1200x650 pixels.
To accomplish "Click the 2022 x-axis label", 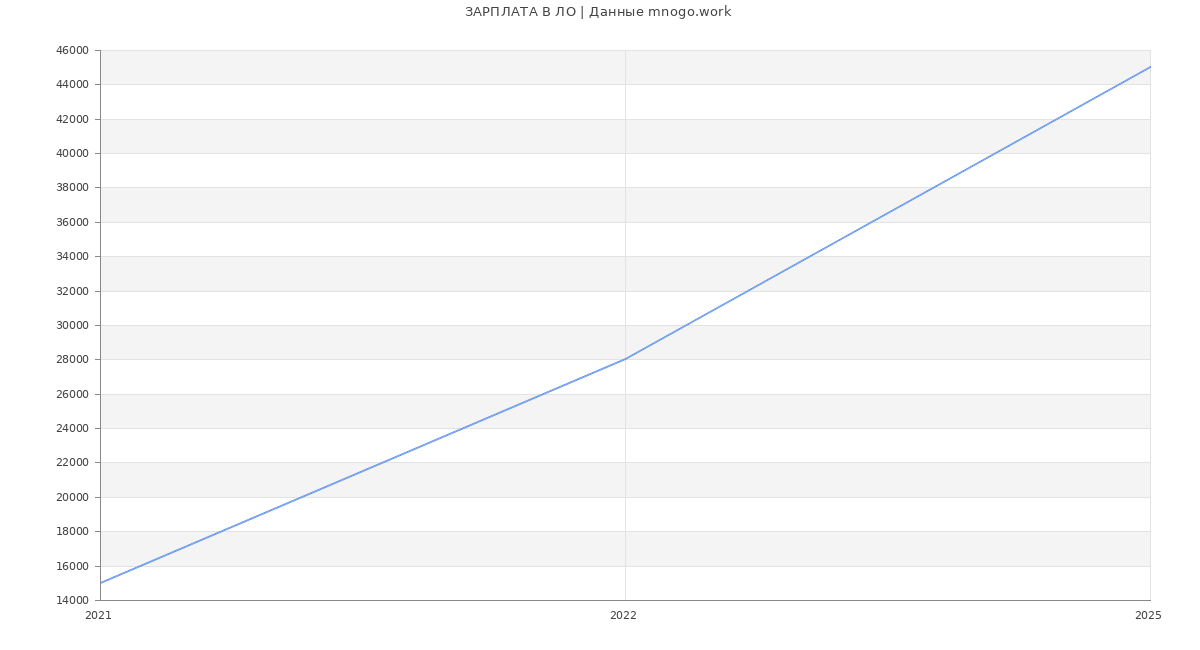I will point(623,616).
